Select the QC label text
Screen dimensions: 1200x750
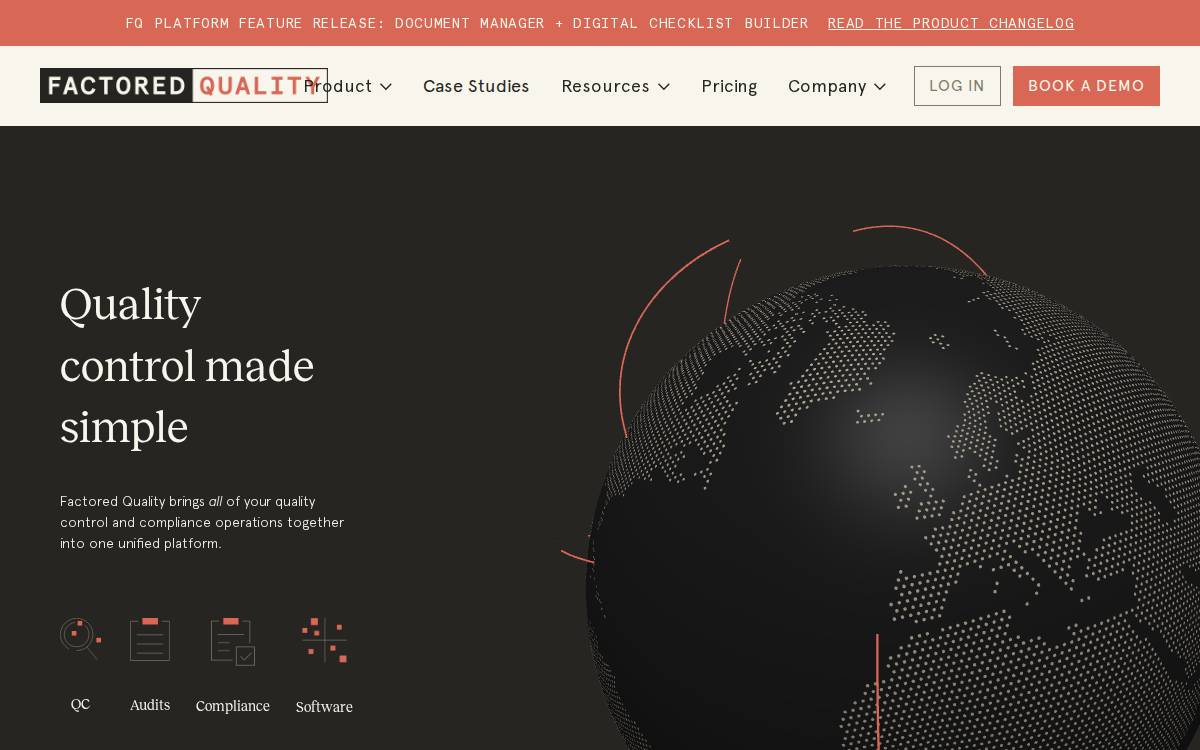tap(80, 705)
